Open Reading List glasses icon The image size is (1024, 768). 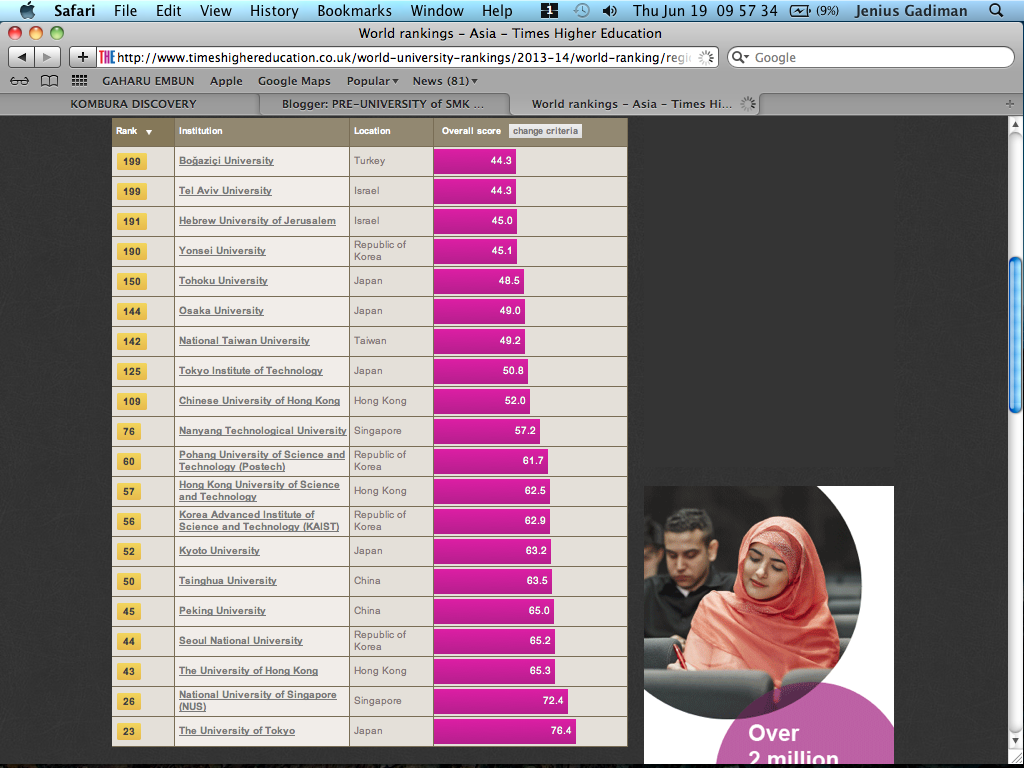point(20,81)
